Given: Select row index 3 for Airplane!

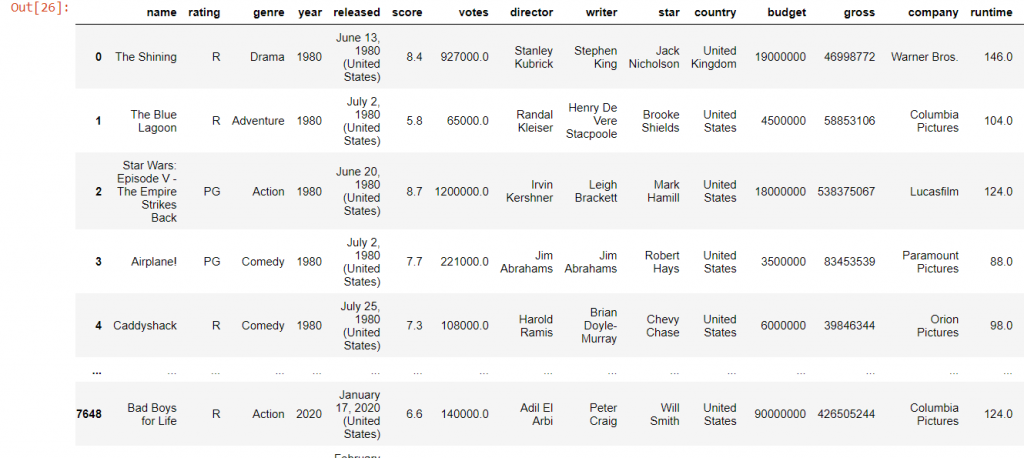Looking at the screenshot, I should [x=99, y=262].
